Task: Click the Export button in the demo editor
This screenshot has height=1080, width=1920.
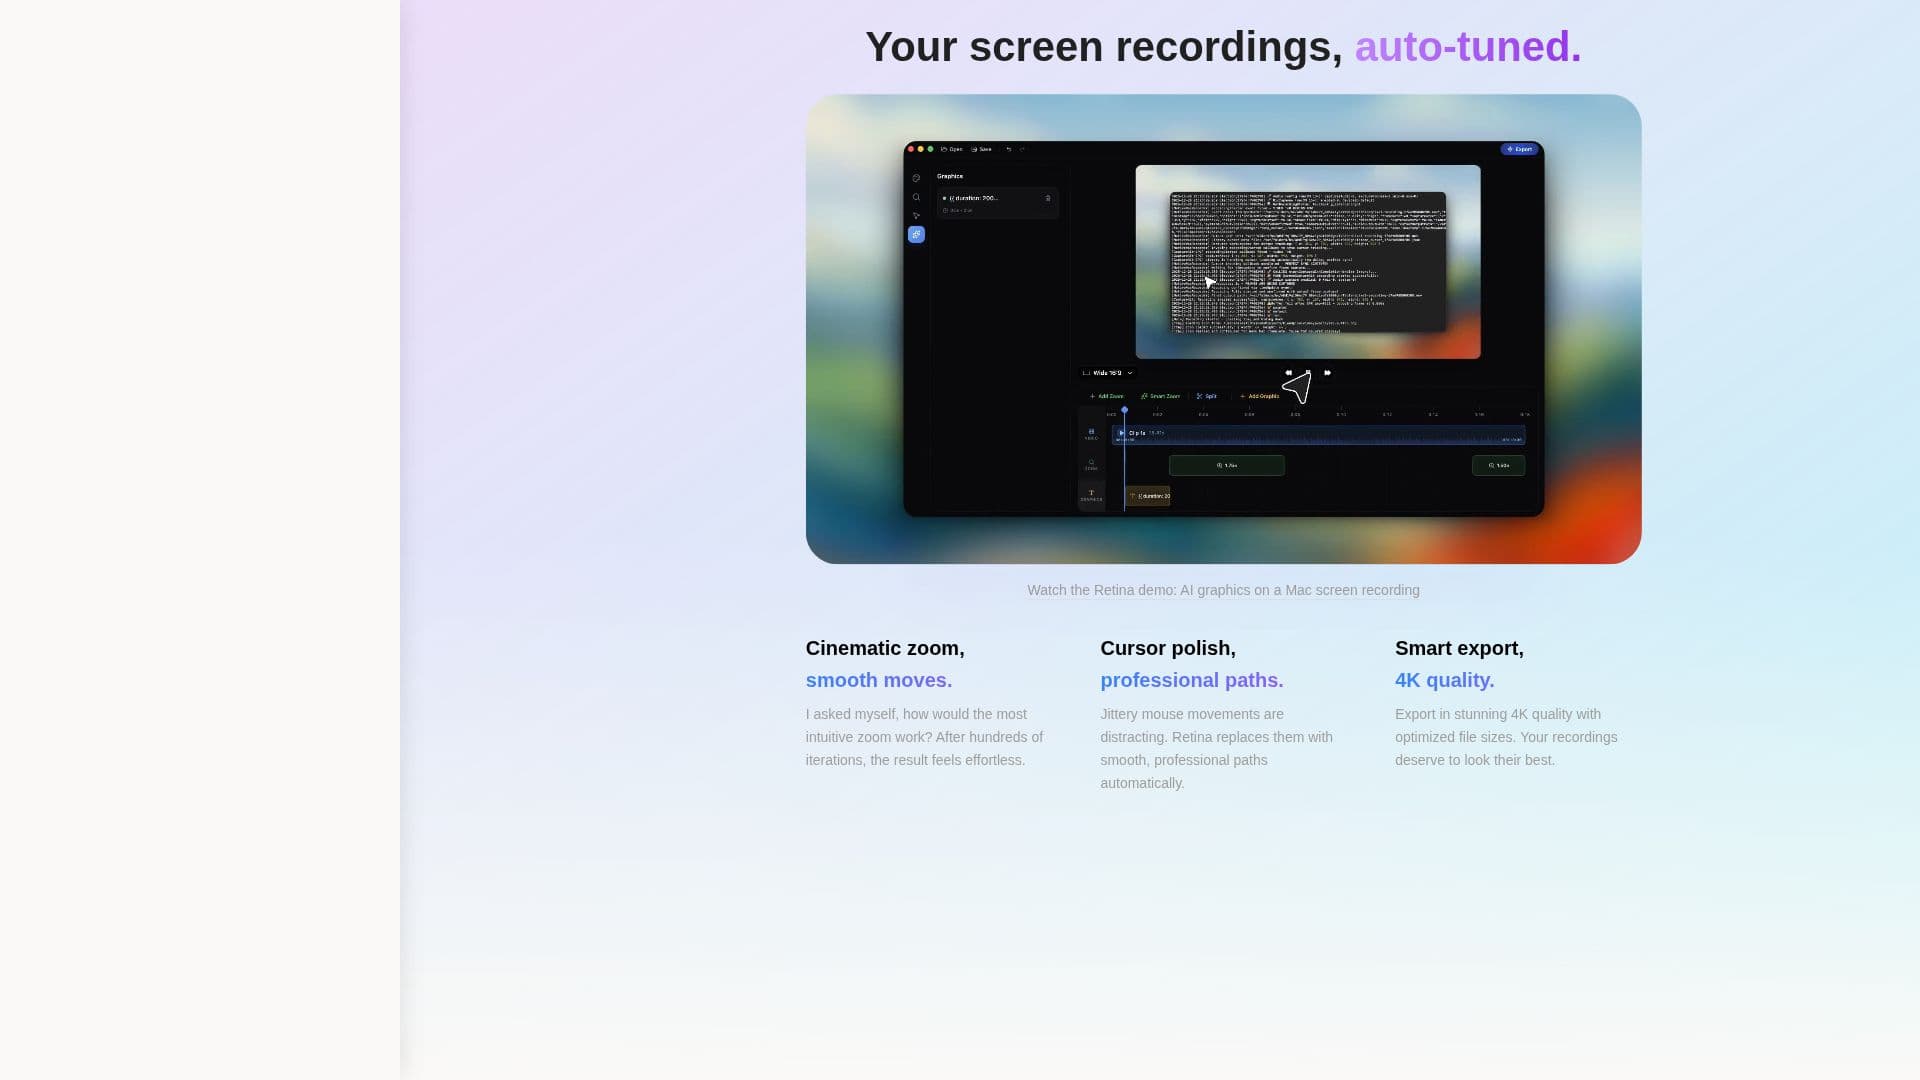Action: (1519, 149)
